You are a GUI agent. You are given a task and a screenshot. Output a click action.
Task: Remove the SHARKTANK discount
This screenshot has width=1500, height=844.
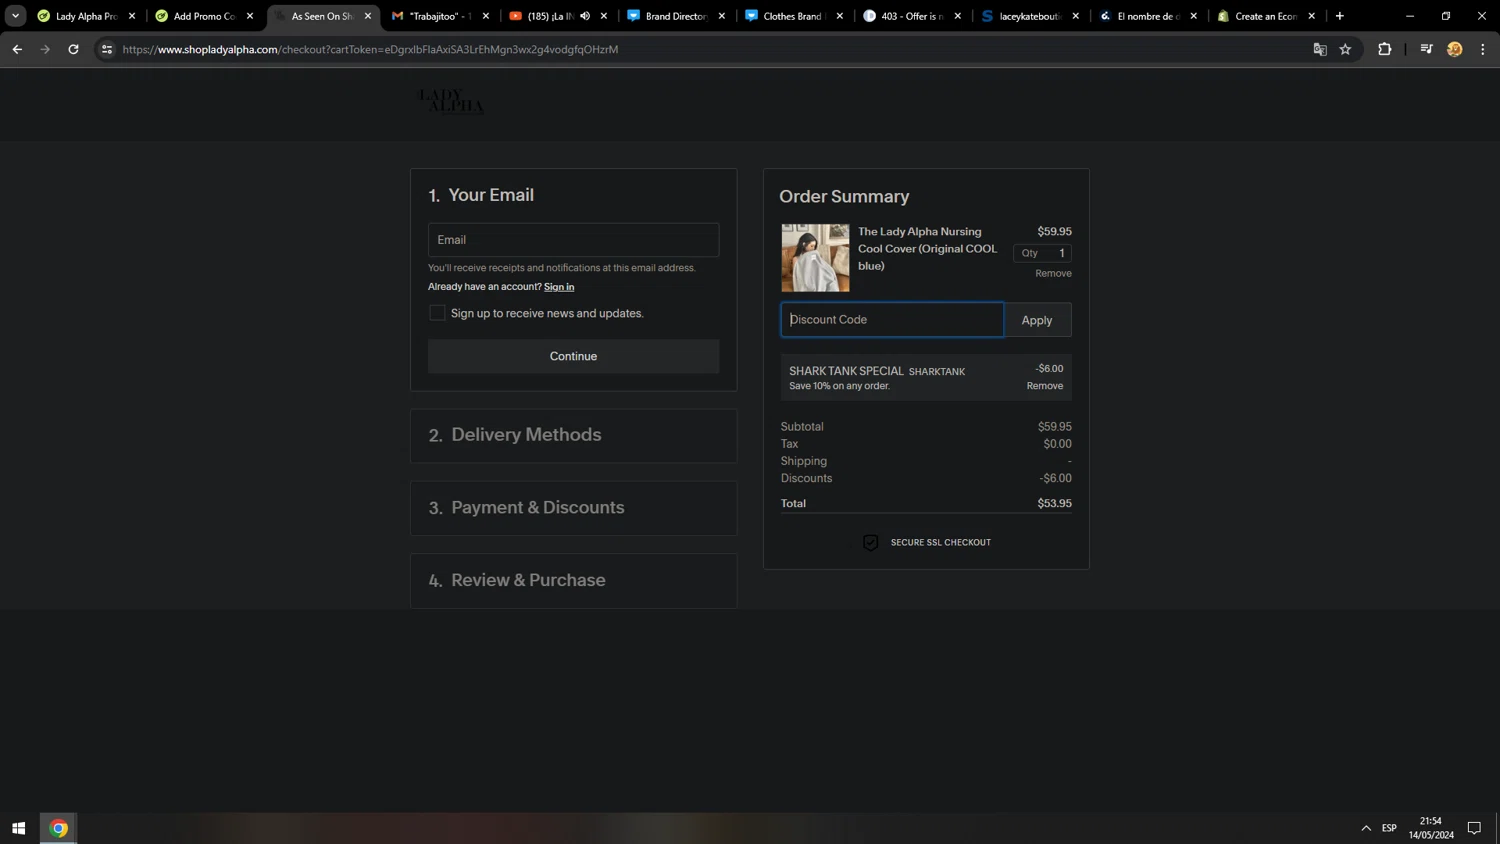1045,386
